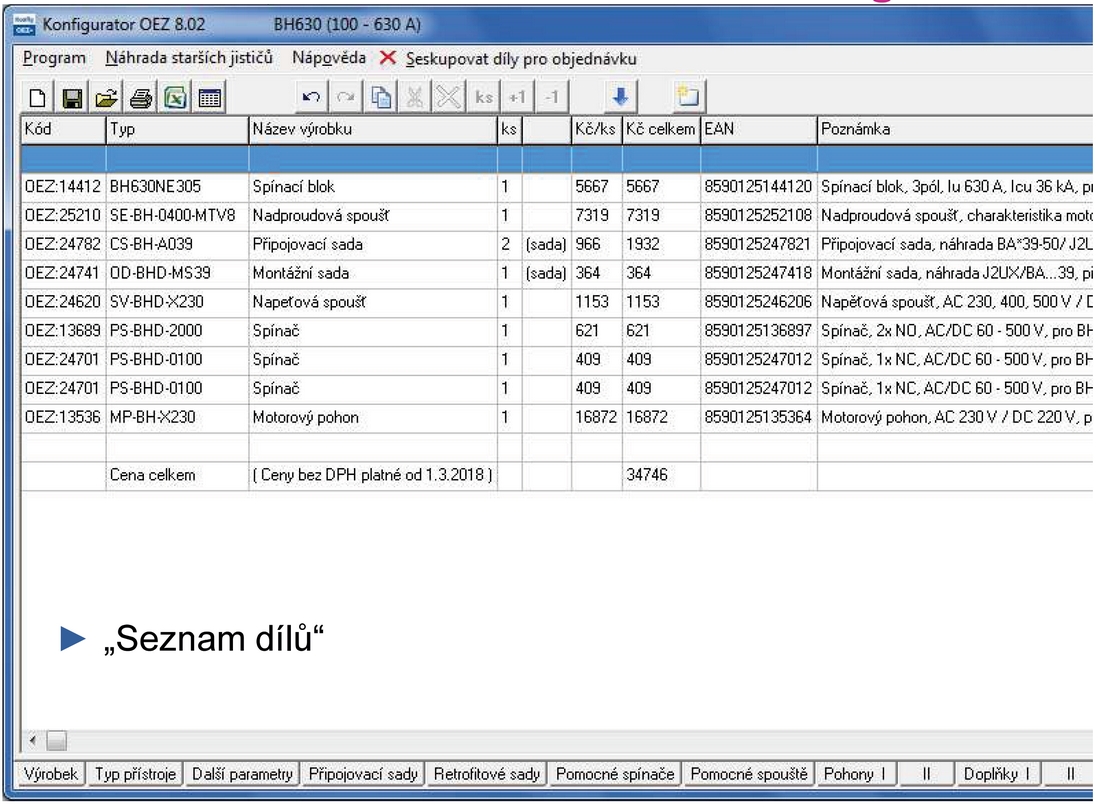Copy the selected row

pyautogui.click(x=380, y=98)
